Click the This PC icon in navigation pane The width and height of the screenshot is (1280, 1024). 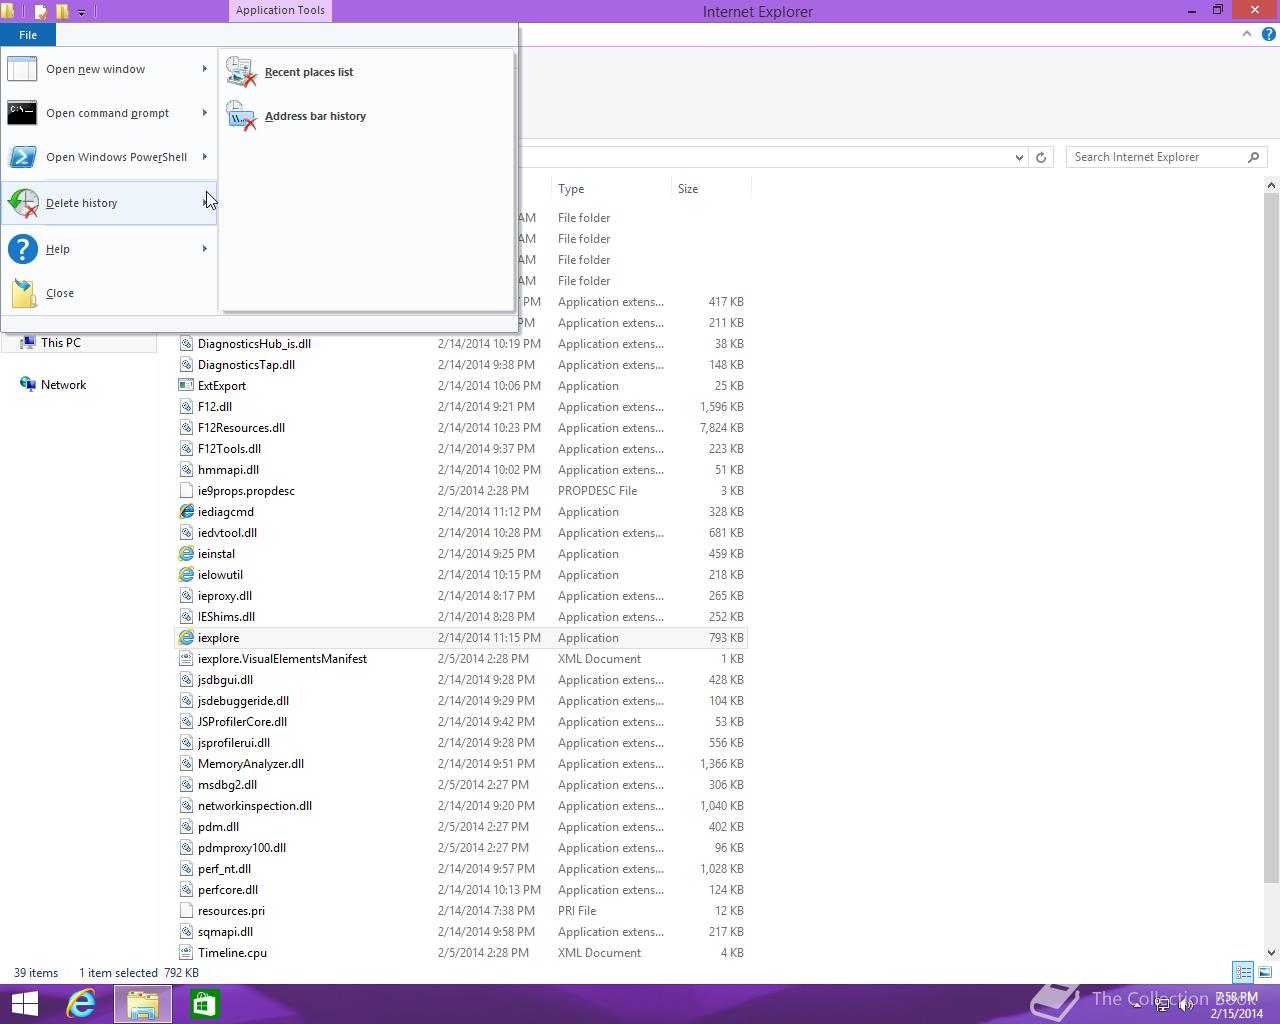(27, 342)
